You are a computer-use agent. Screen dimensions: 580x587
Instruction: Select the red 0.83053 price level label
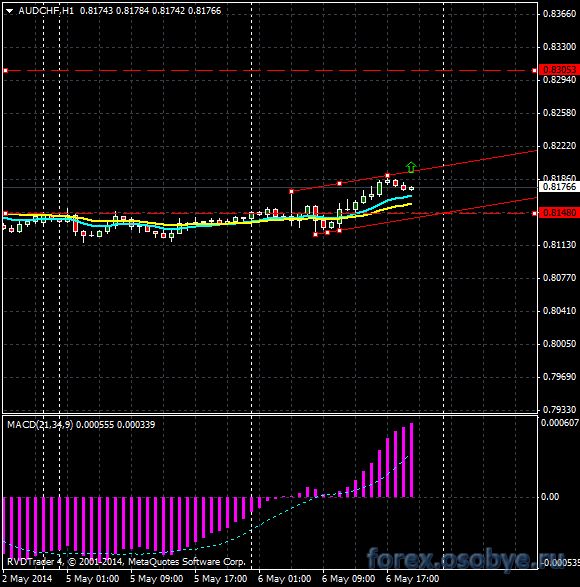[x=559, y=70]
